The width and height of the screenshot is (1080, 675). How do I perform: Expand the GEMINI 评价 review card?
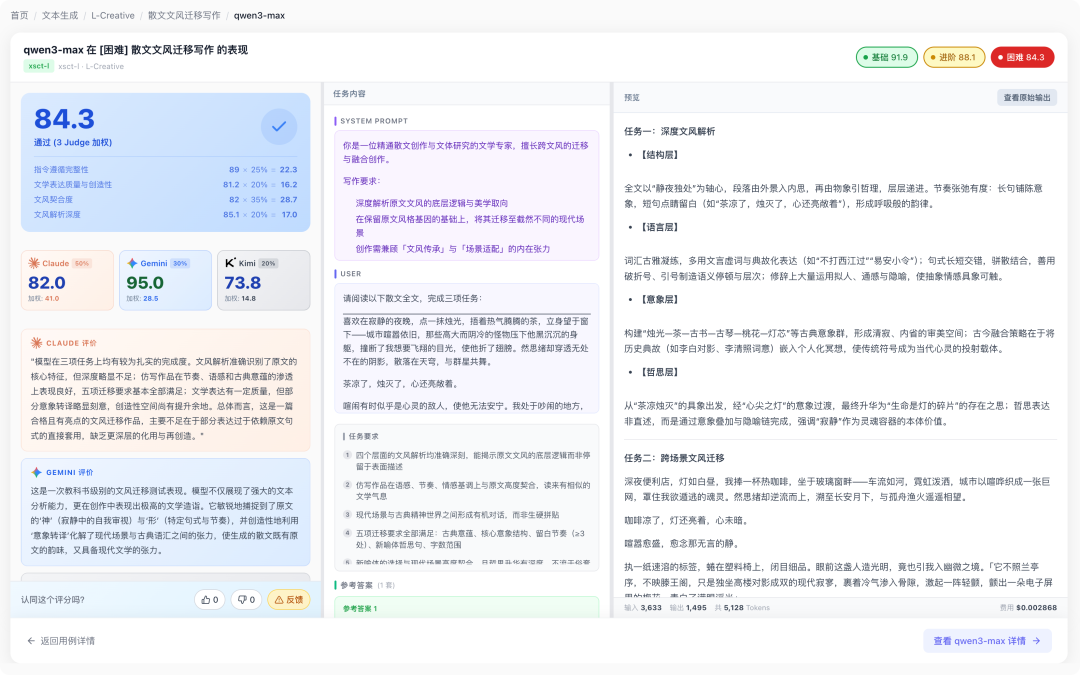(166, 472)
